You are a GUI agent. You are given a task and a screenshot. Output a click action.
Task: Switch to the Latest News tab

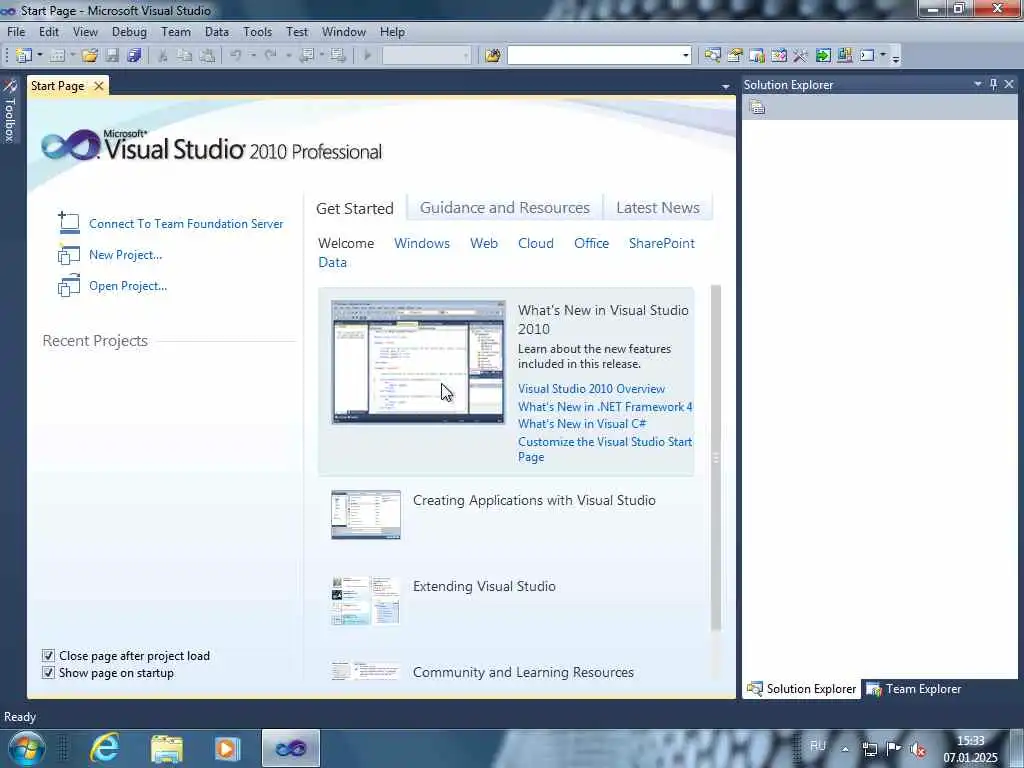[658, 208]
